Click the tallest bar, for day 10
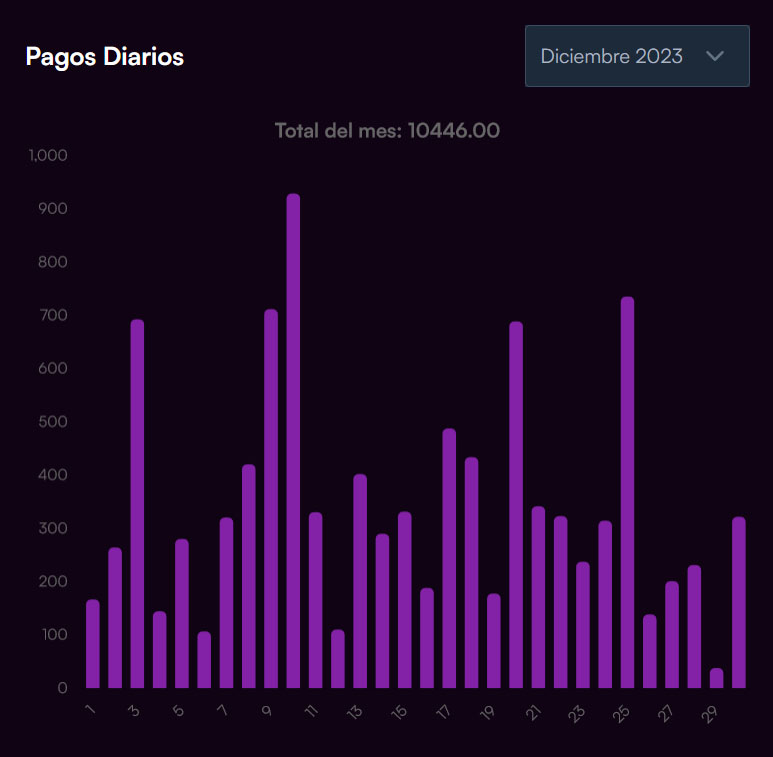The width and height of the screenshot is (773, 757). click(293, 440)
